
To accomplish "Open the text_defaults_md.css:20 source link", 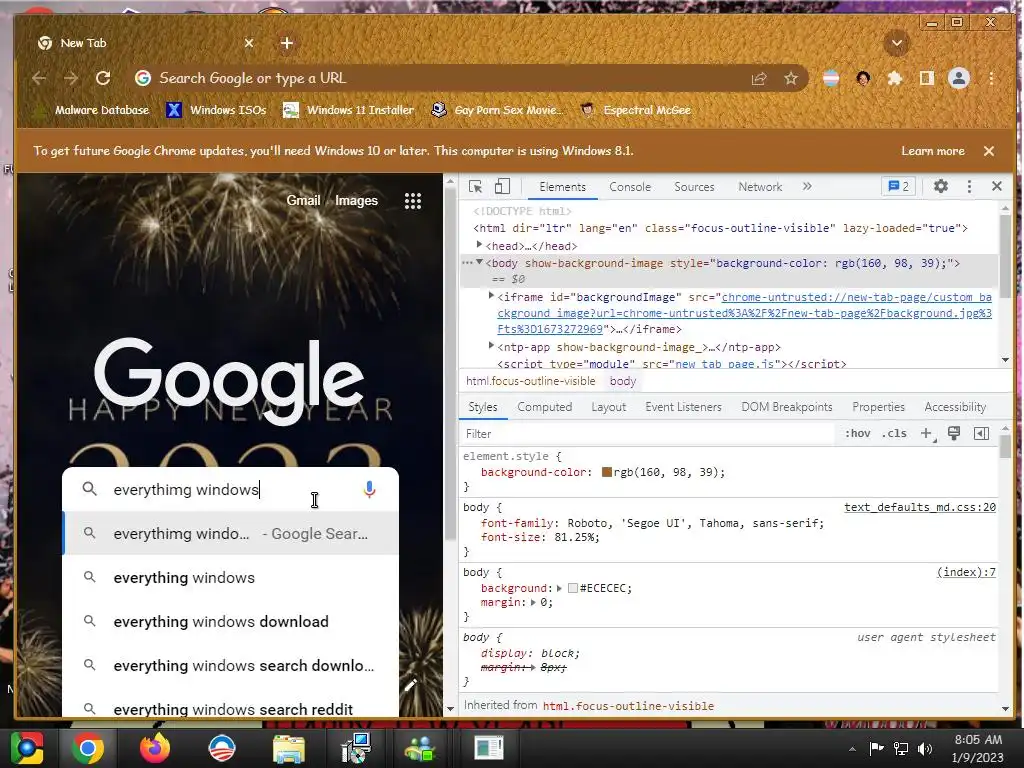I will tap(920, 507).
